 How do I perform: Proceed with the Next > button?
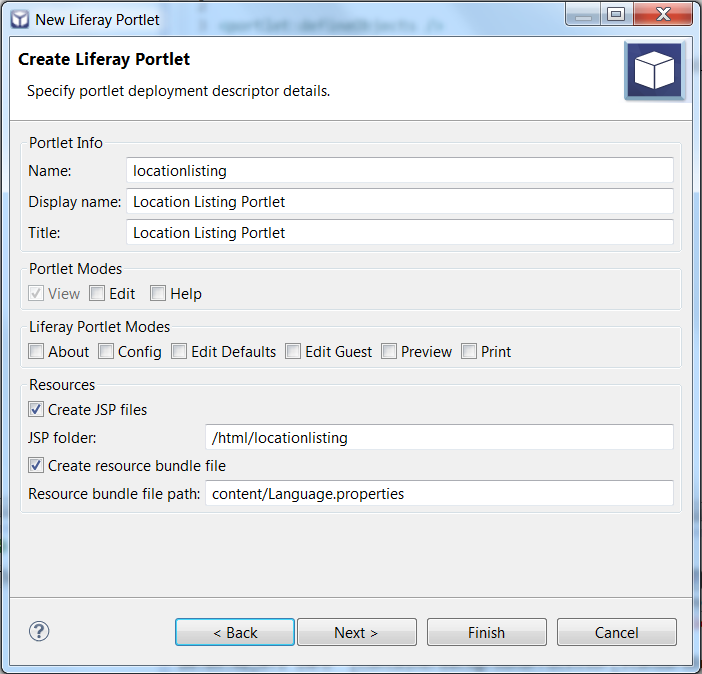(357, 632)
